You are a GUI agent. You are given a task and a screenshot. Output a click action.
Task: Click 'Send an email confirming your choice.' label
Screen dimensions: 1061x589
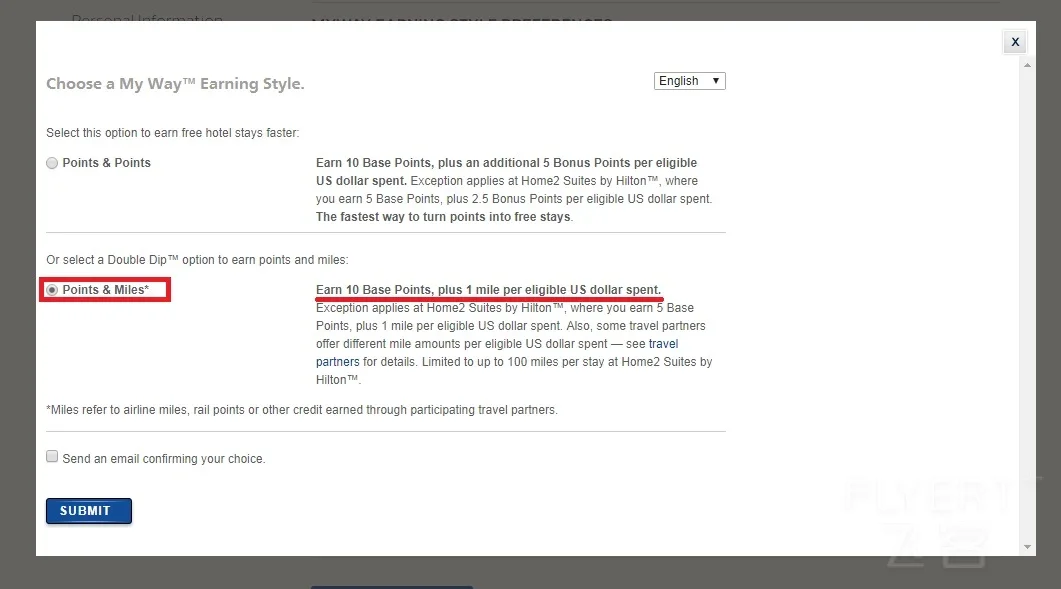[164, 459]
